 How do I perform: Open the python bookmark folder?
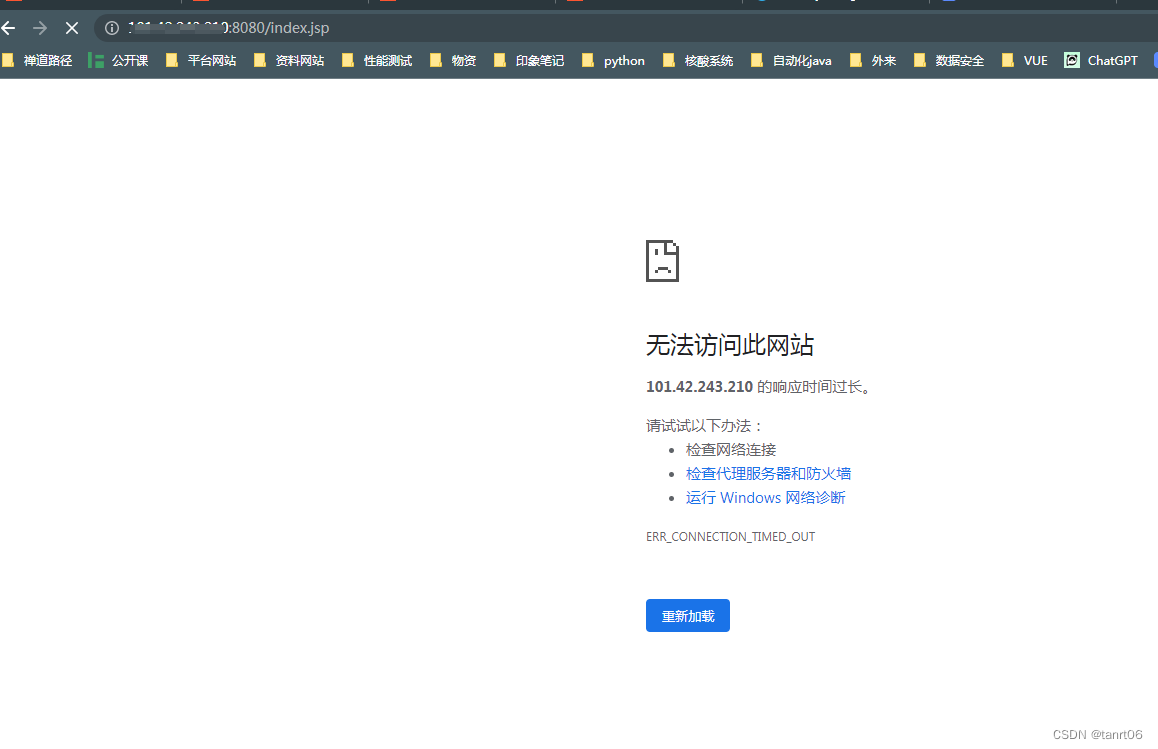(613, 61)
